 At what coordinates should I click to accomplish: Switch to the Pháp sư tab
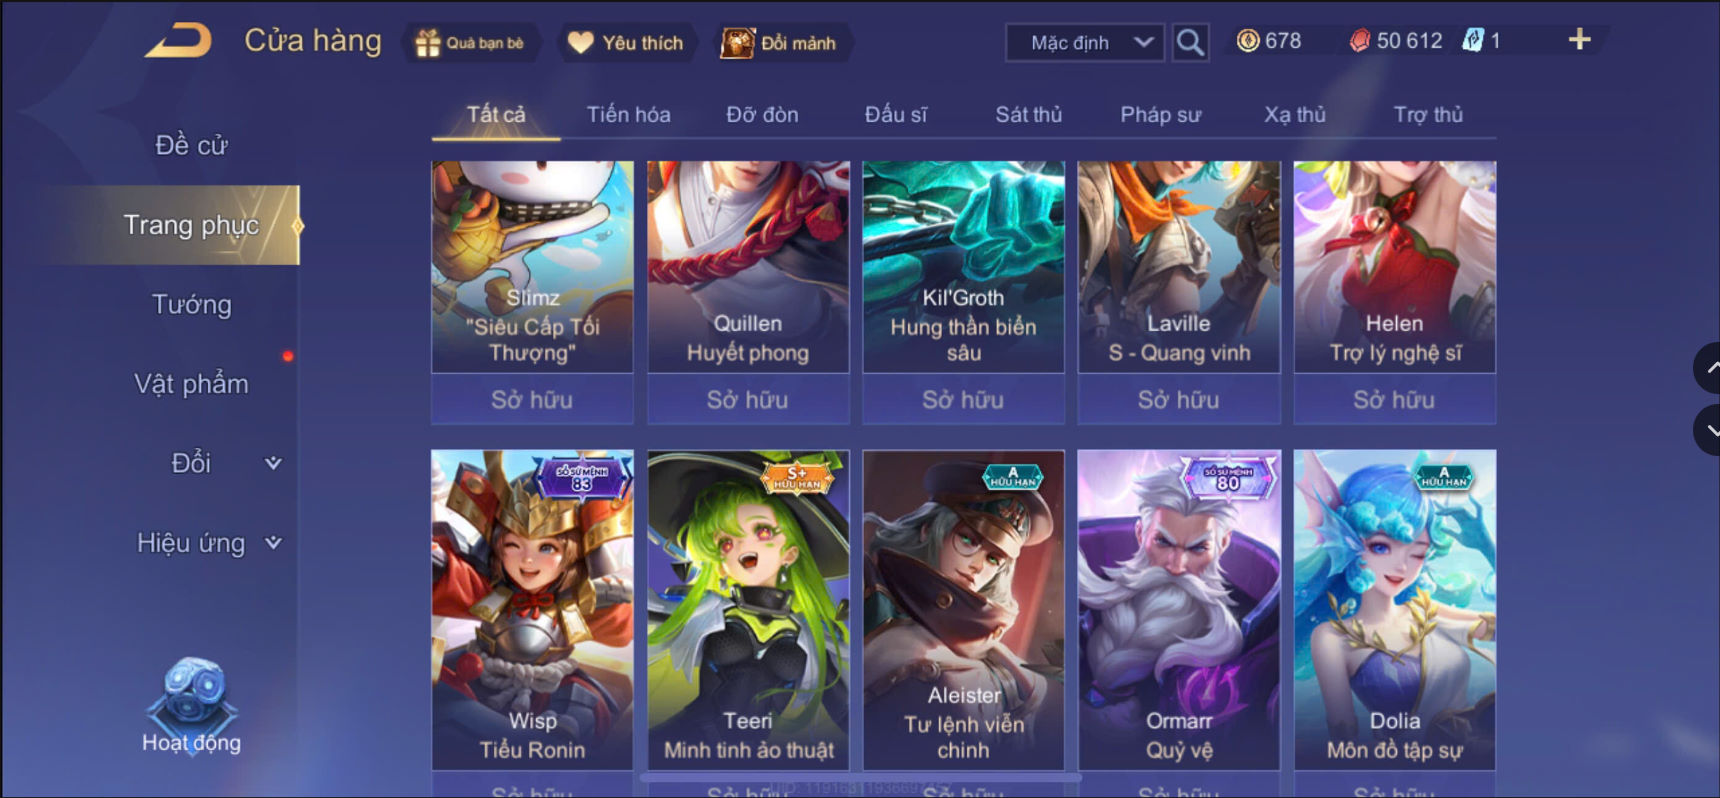pos(1160,115)
